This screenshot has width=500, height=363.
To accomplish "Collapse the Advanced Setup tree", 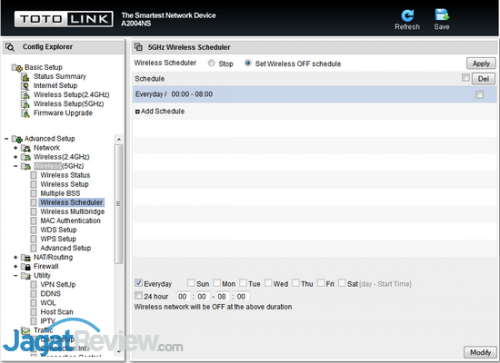I will click(6, 139).
